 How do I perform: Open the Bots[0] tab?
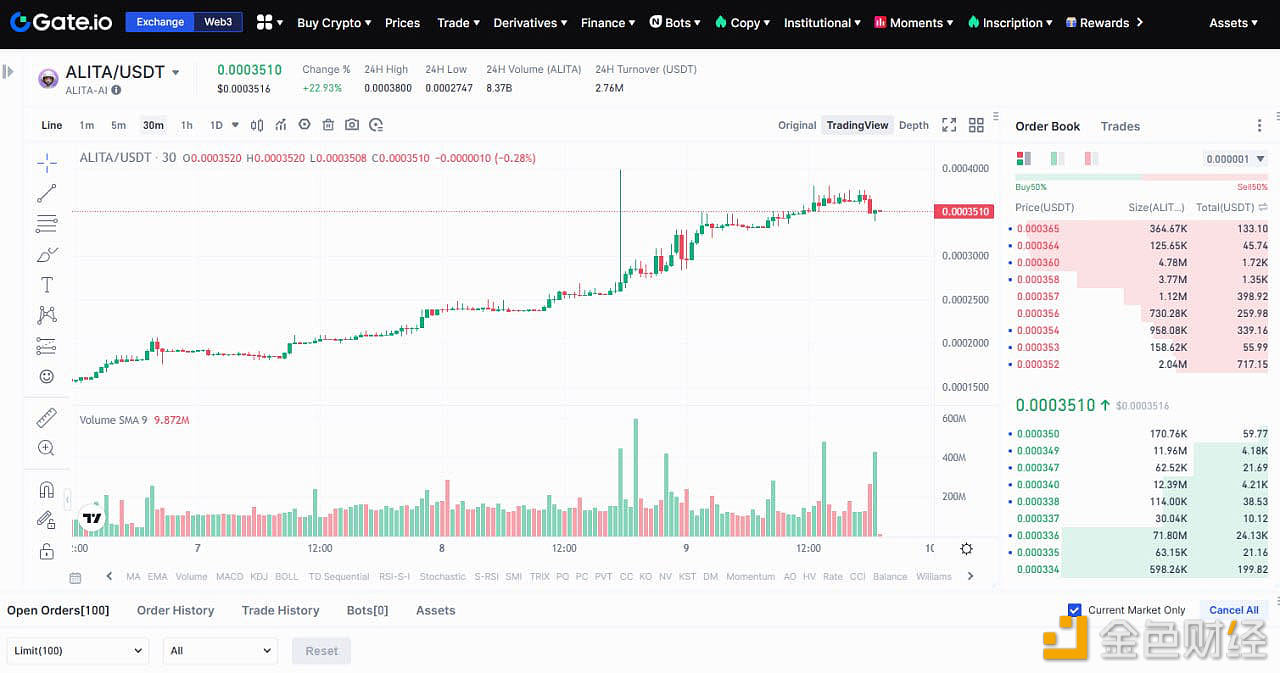[x=367, y=610]
